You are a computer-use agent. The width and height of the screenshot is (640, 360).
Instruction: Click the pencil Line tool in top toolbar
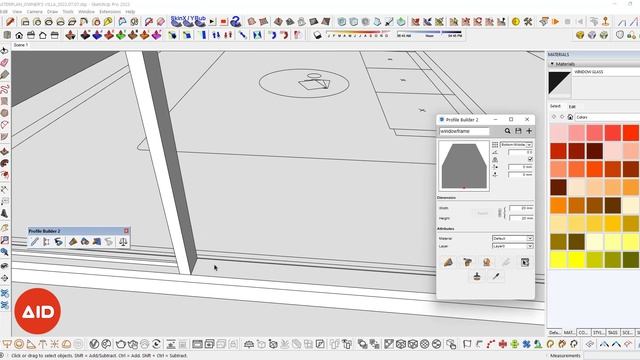[10, 22]
